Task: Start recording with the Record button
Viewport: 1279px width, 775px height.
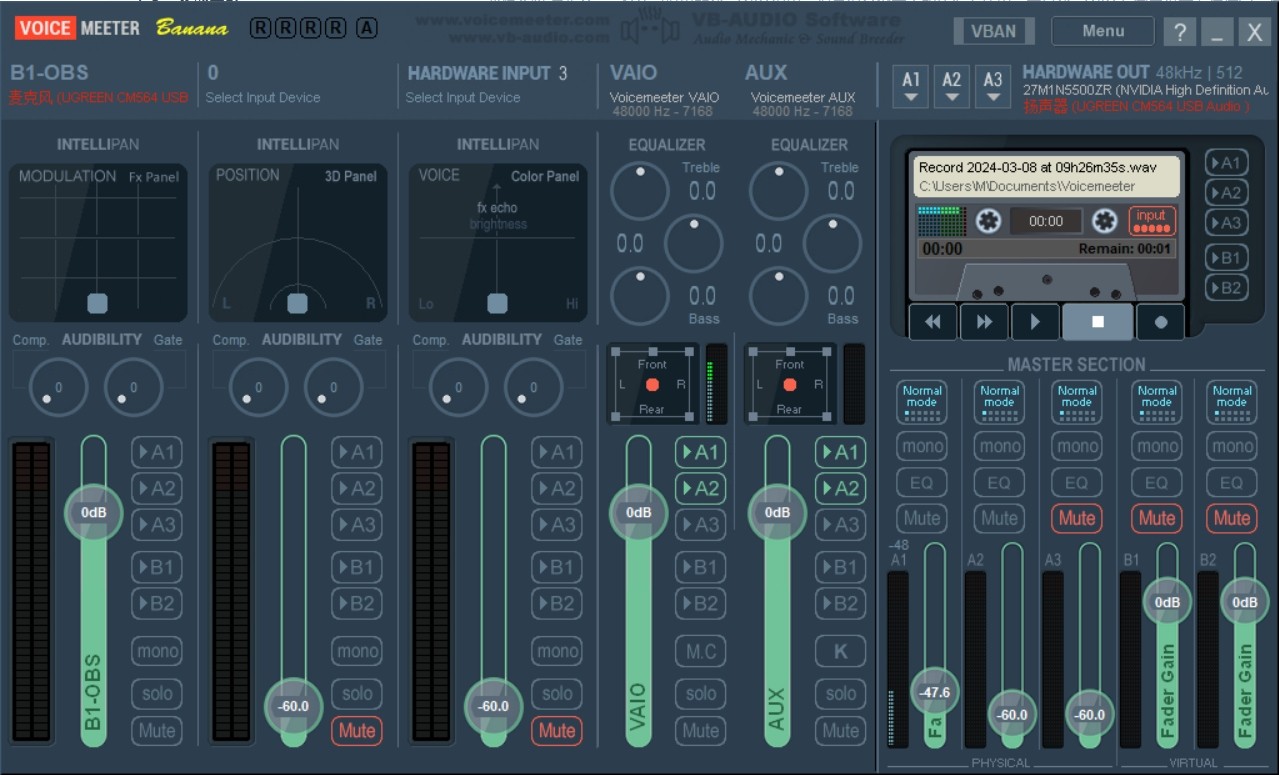Action: coord(1160,322)
